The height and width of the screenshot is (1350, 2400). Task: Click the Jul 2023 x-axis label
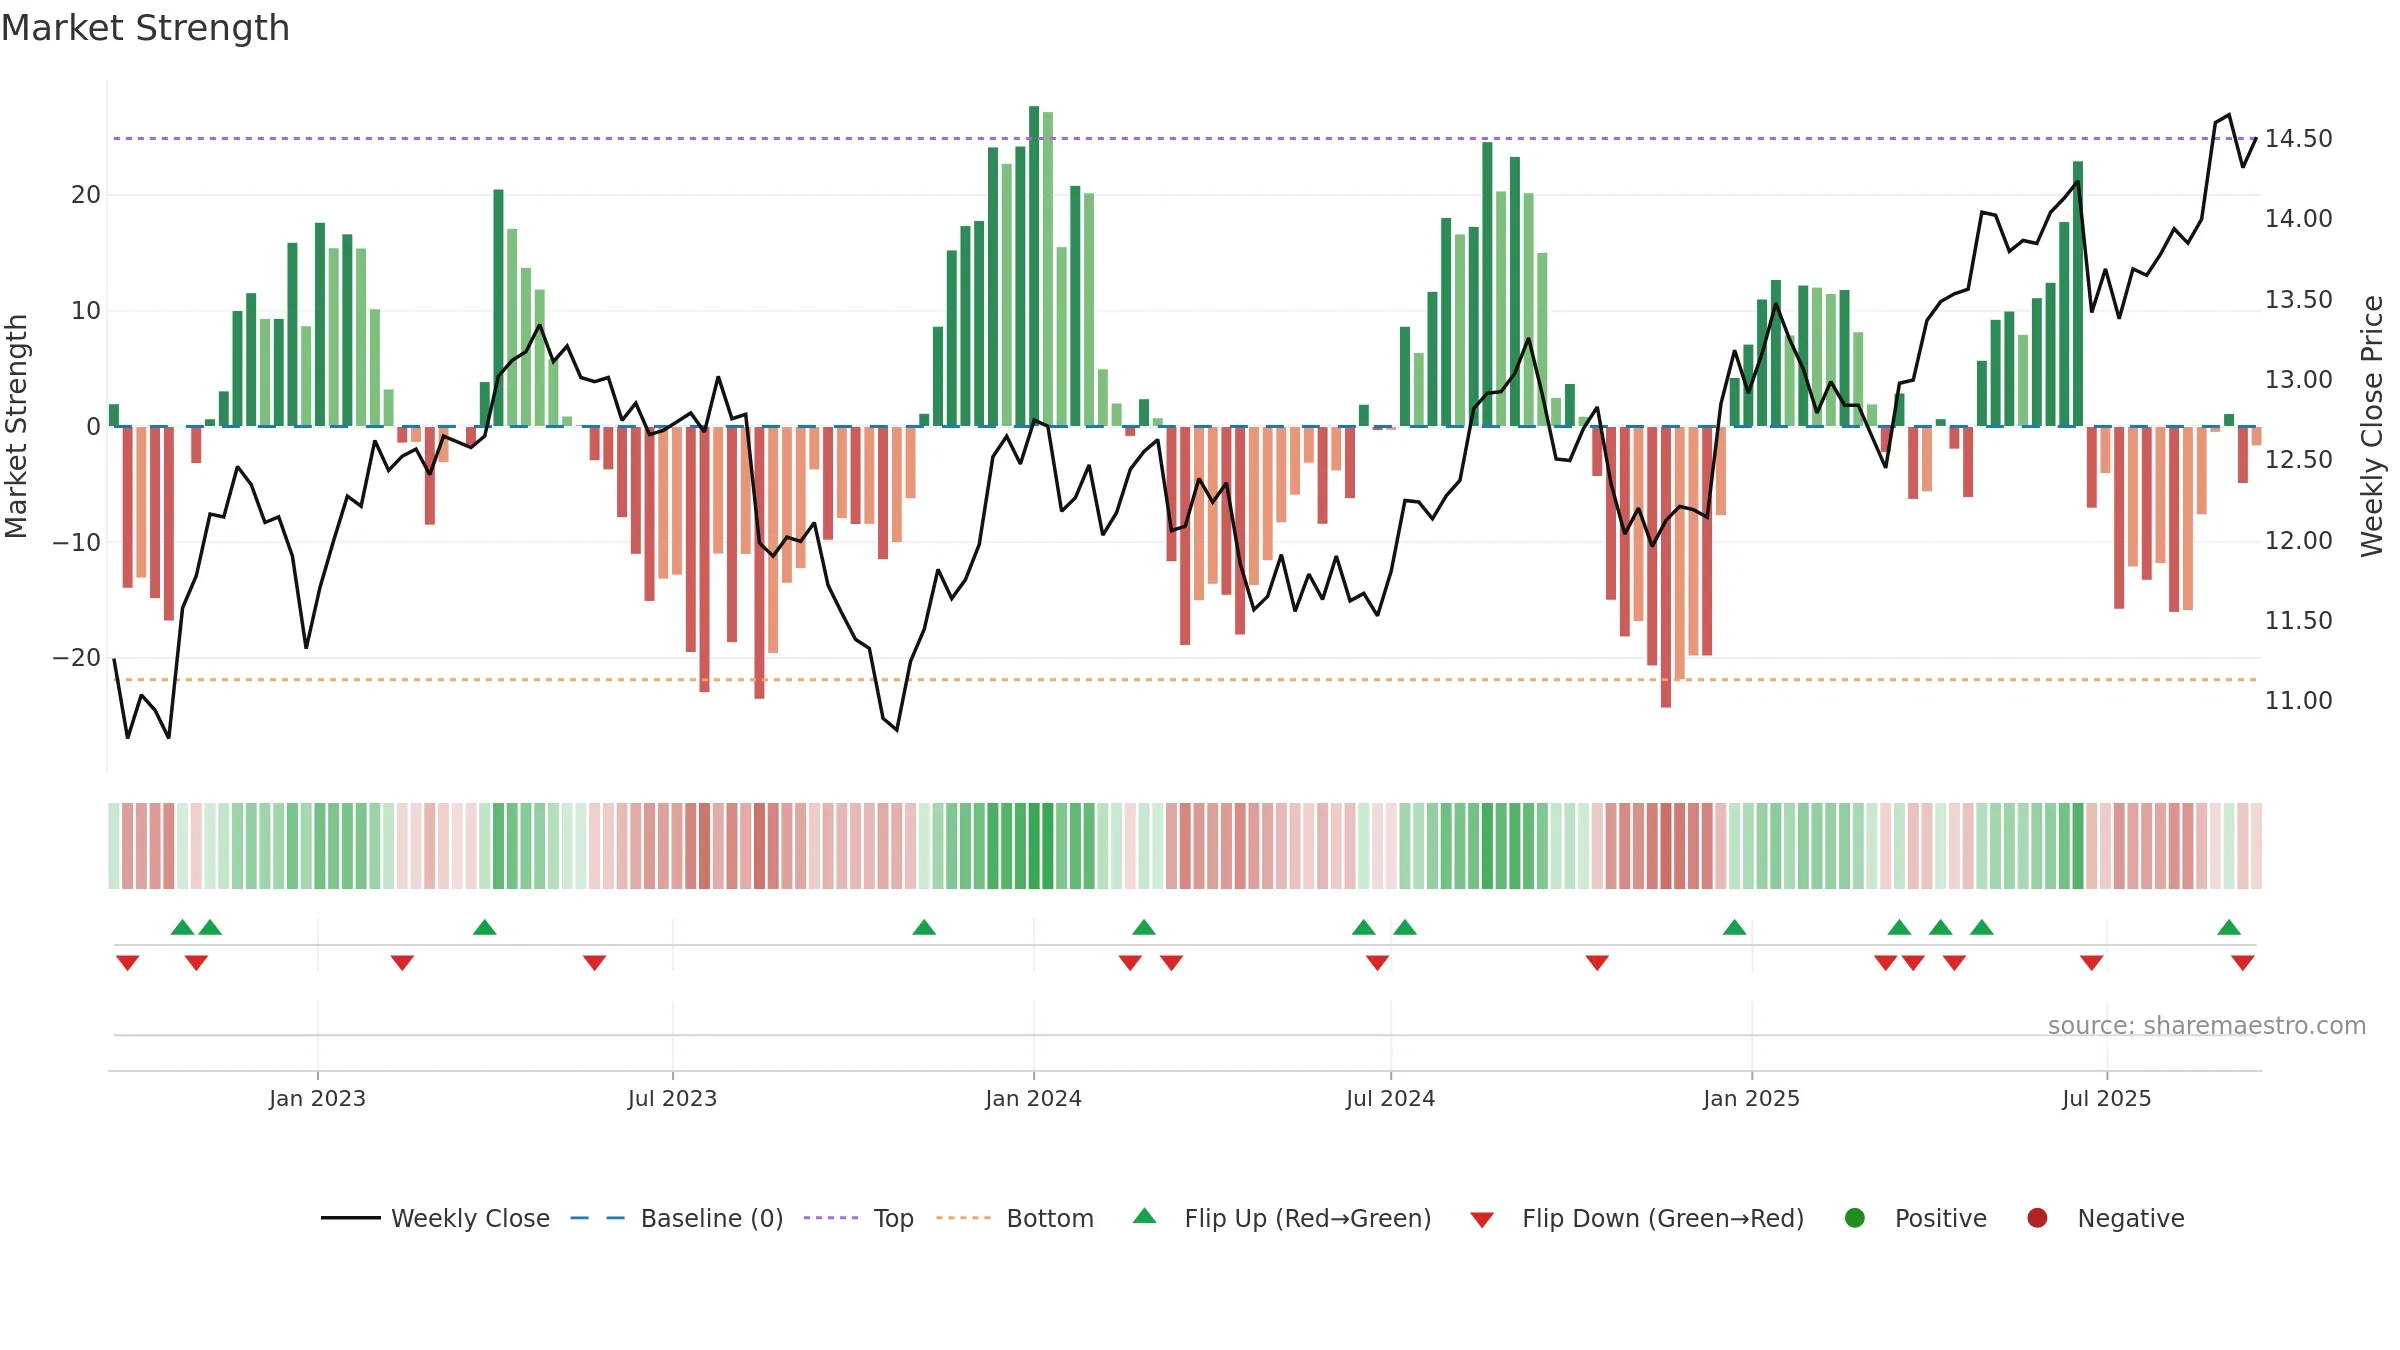tap(672, 1098)
